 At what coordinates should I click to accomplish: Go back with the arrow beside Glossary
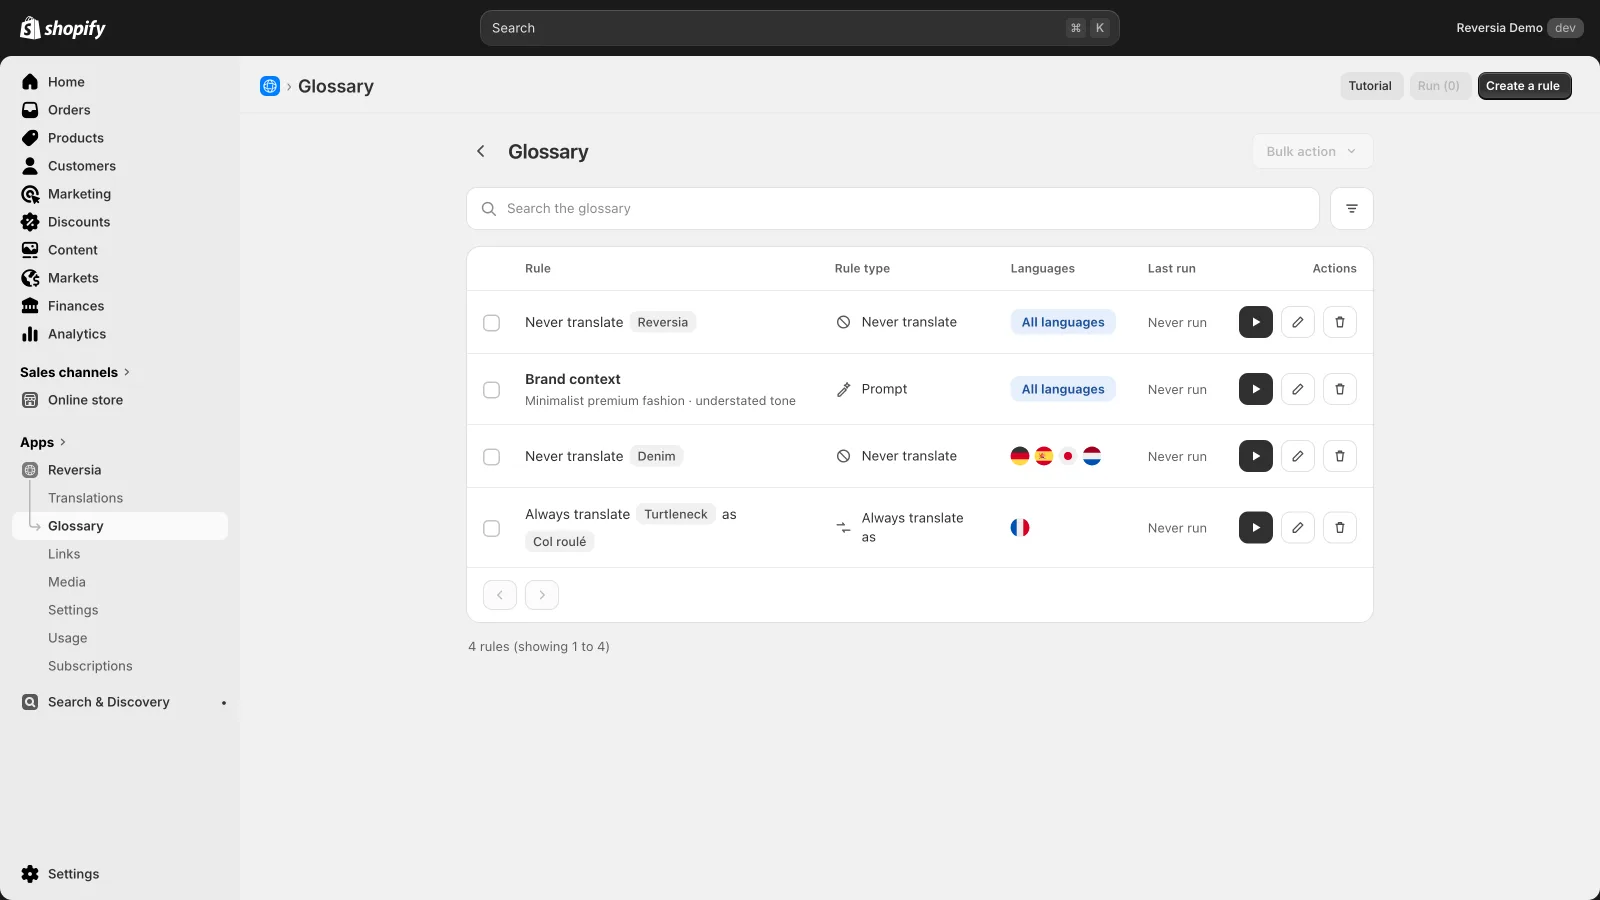click(481, 151)
